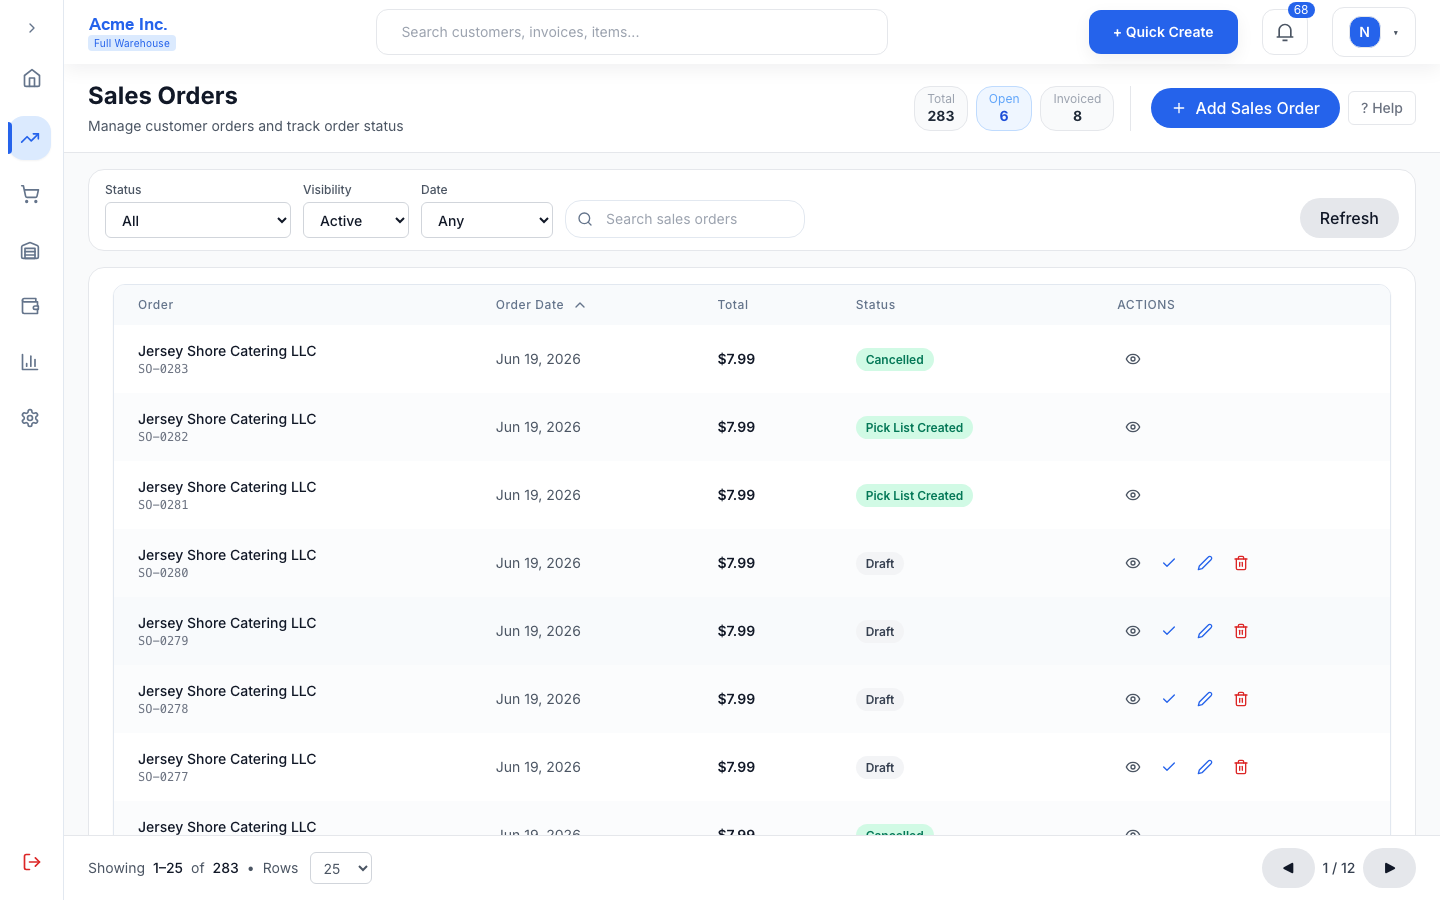Focus the Search sales orders field
This screenshot has width=1440, height=900.
(685, 219)
